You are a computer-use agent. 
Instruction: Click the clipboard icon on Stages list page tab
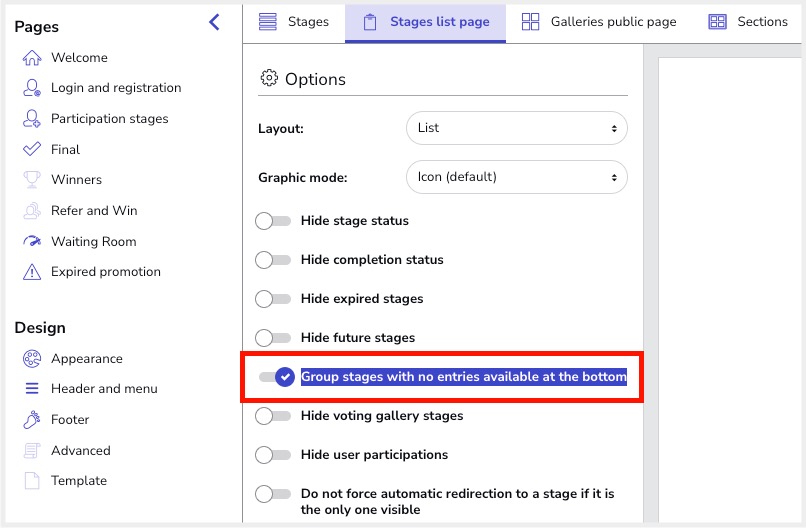point(370,23)
